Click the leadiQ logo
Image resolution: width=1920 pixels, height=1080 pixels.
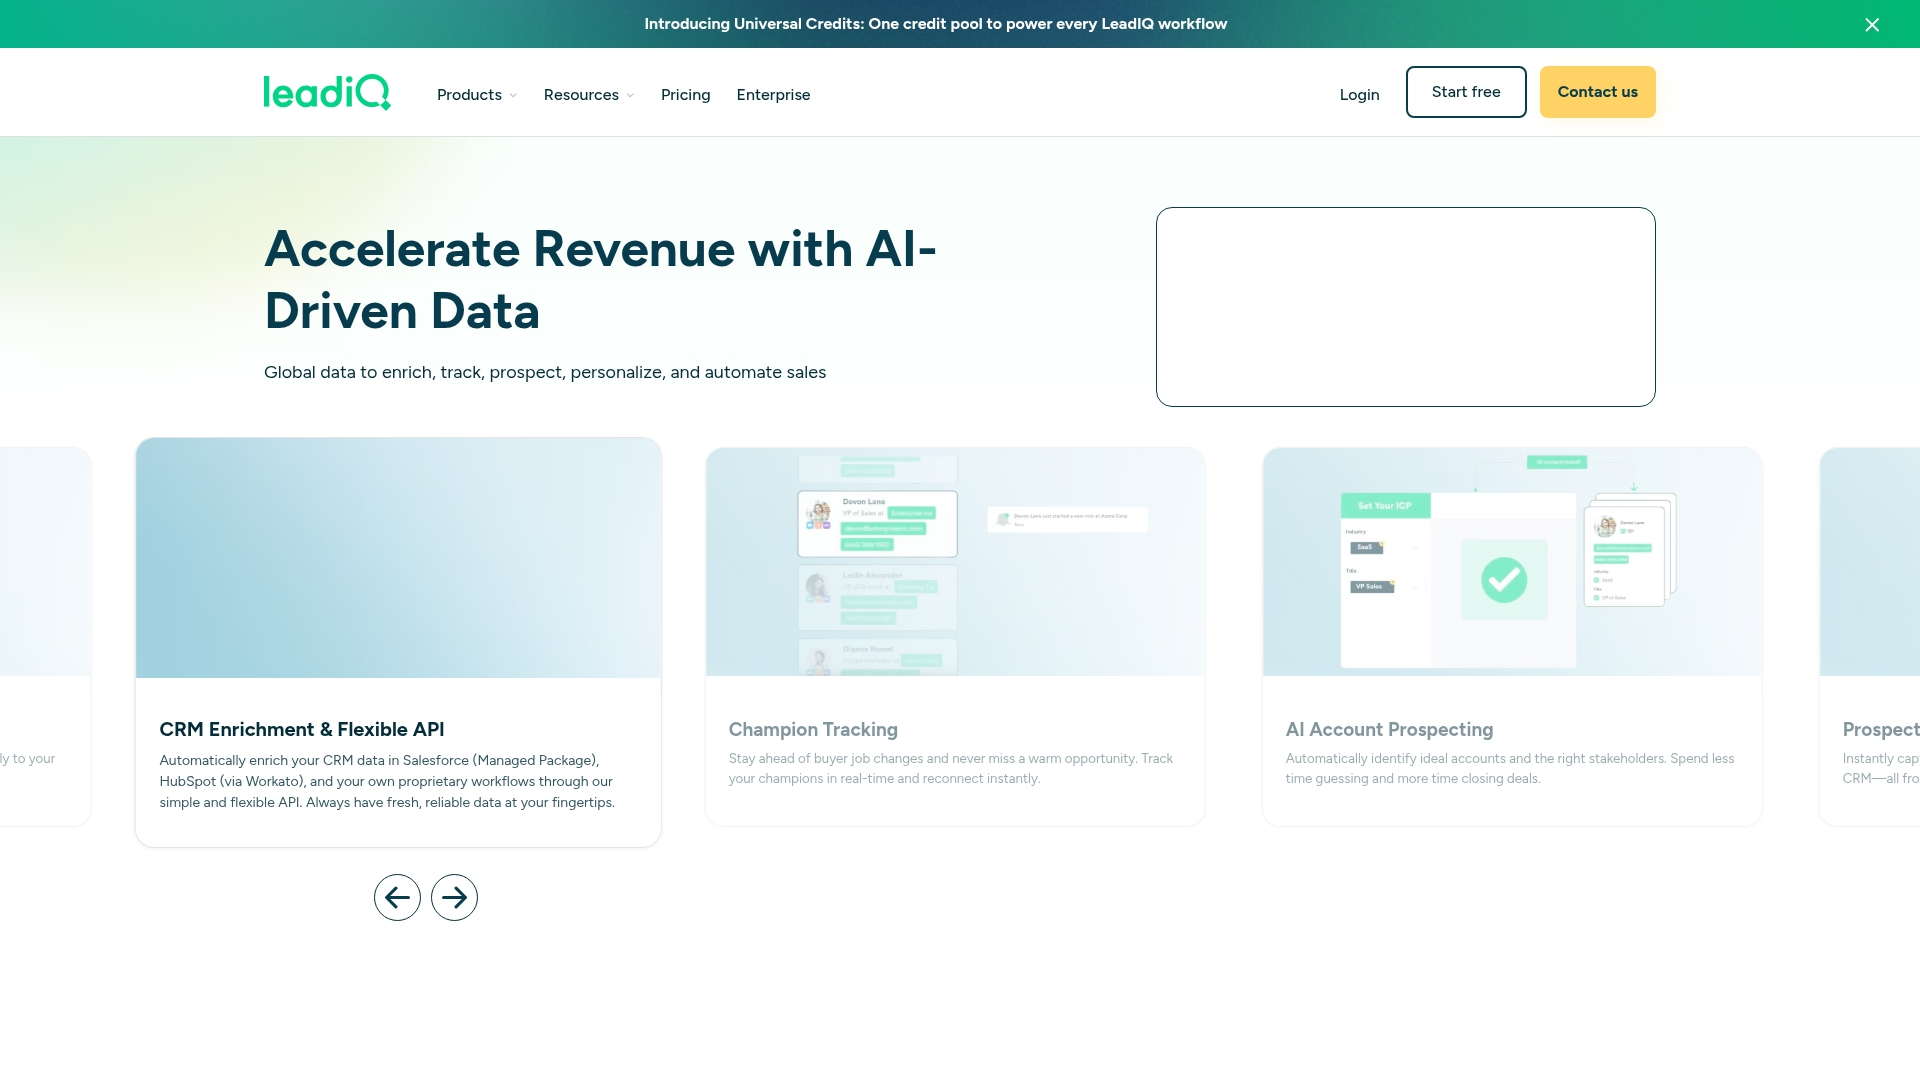327,93
